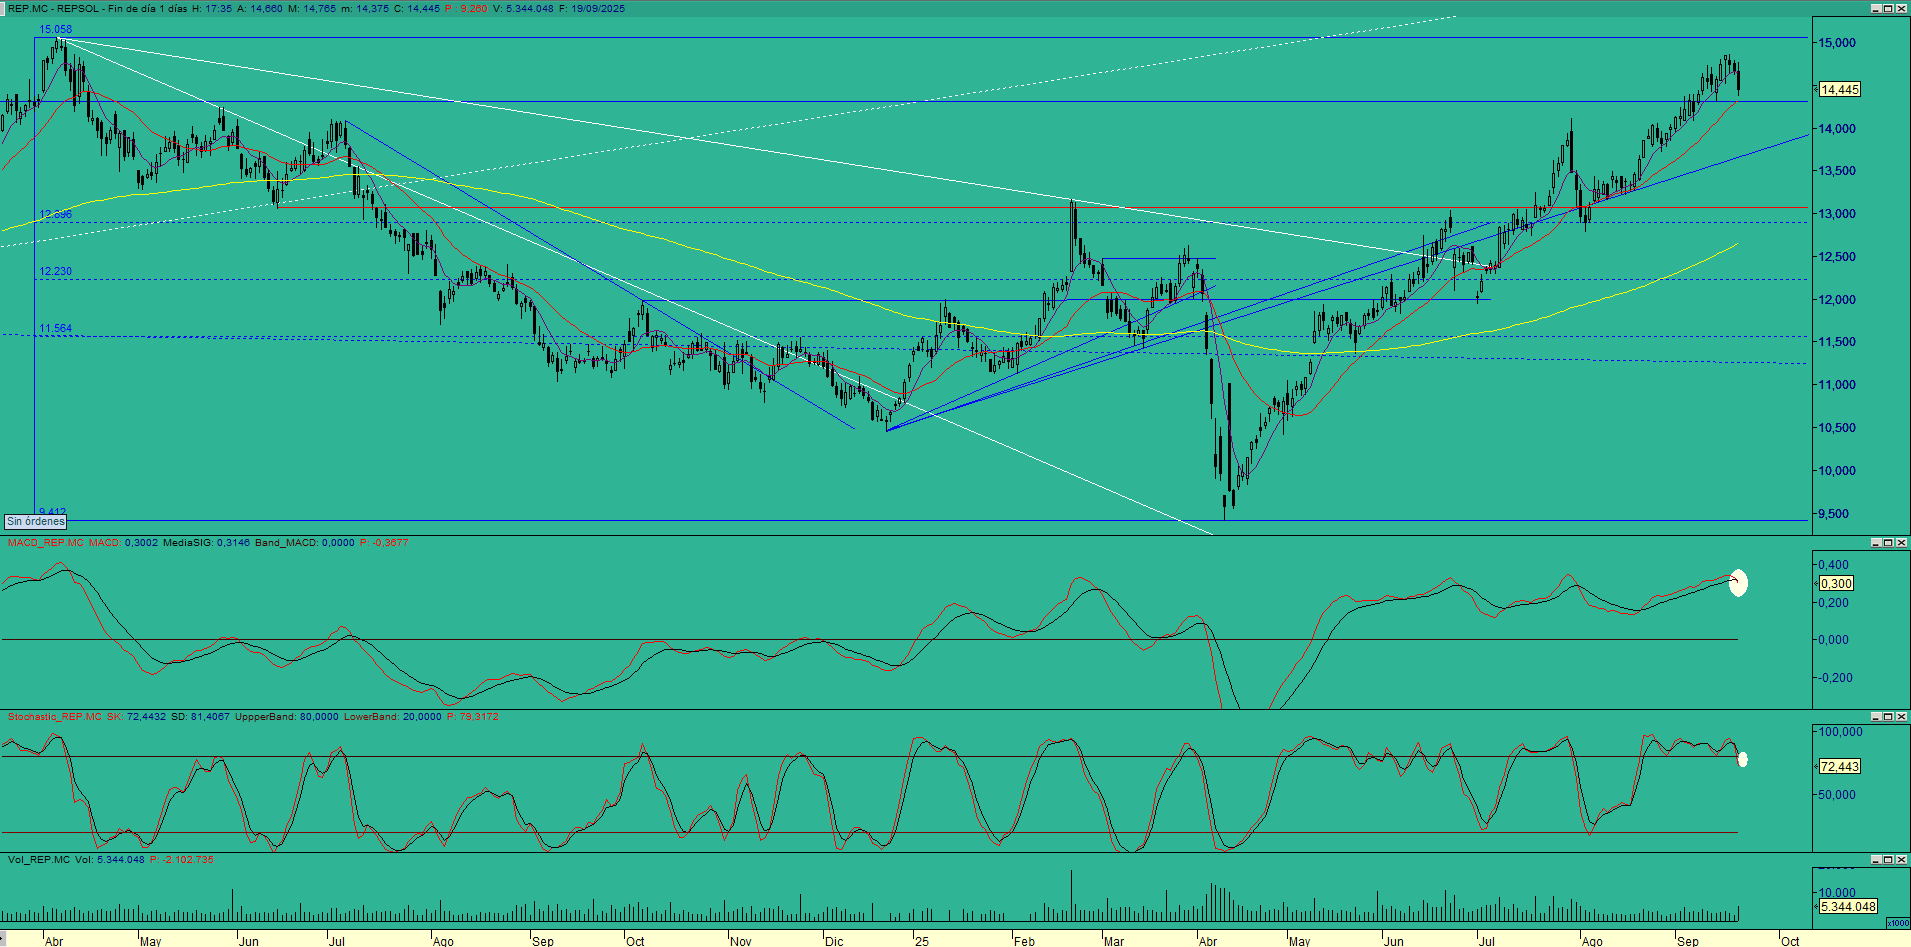Click the Vol_REP.MC panel title
The height and width of the screenshot is (947, 1911).
(x=39, y=860)
